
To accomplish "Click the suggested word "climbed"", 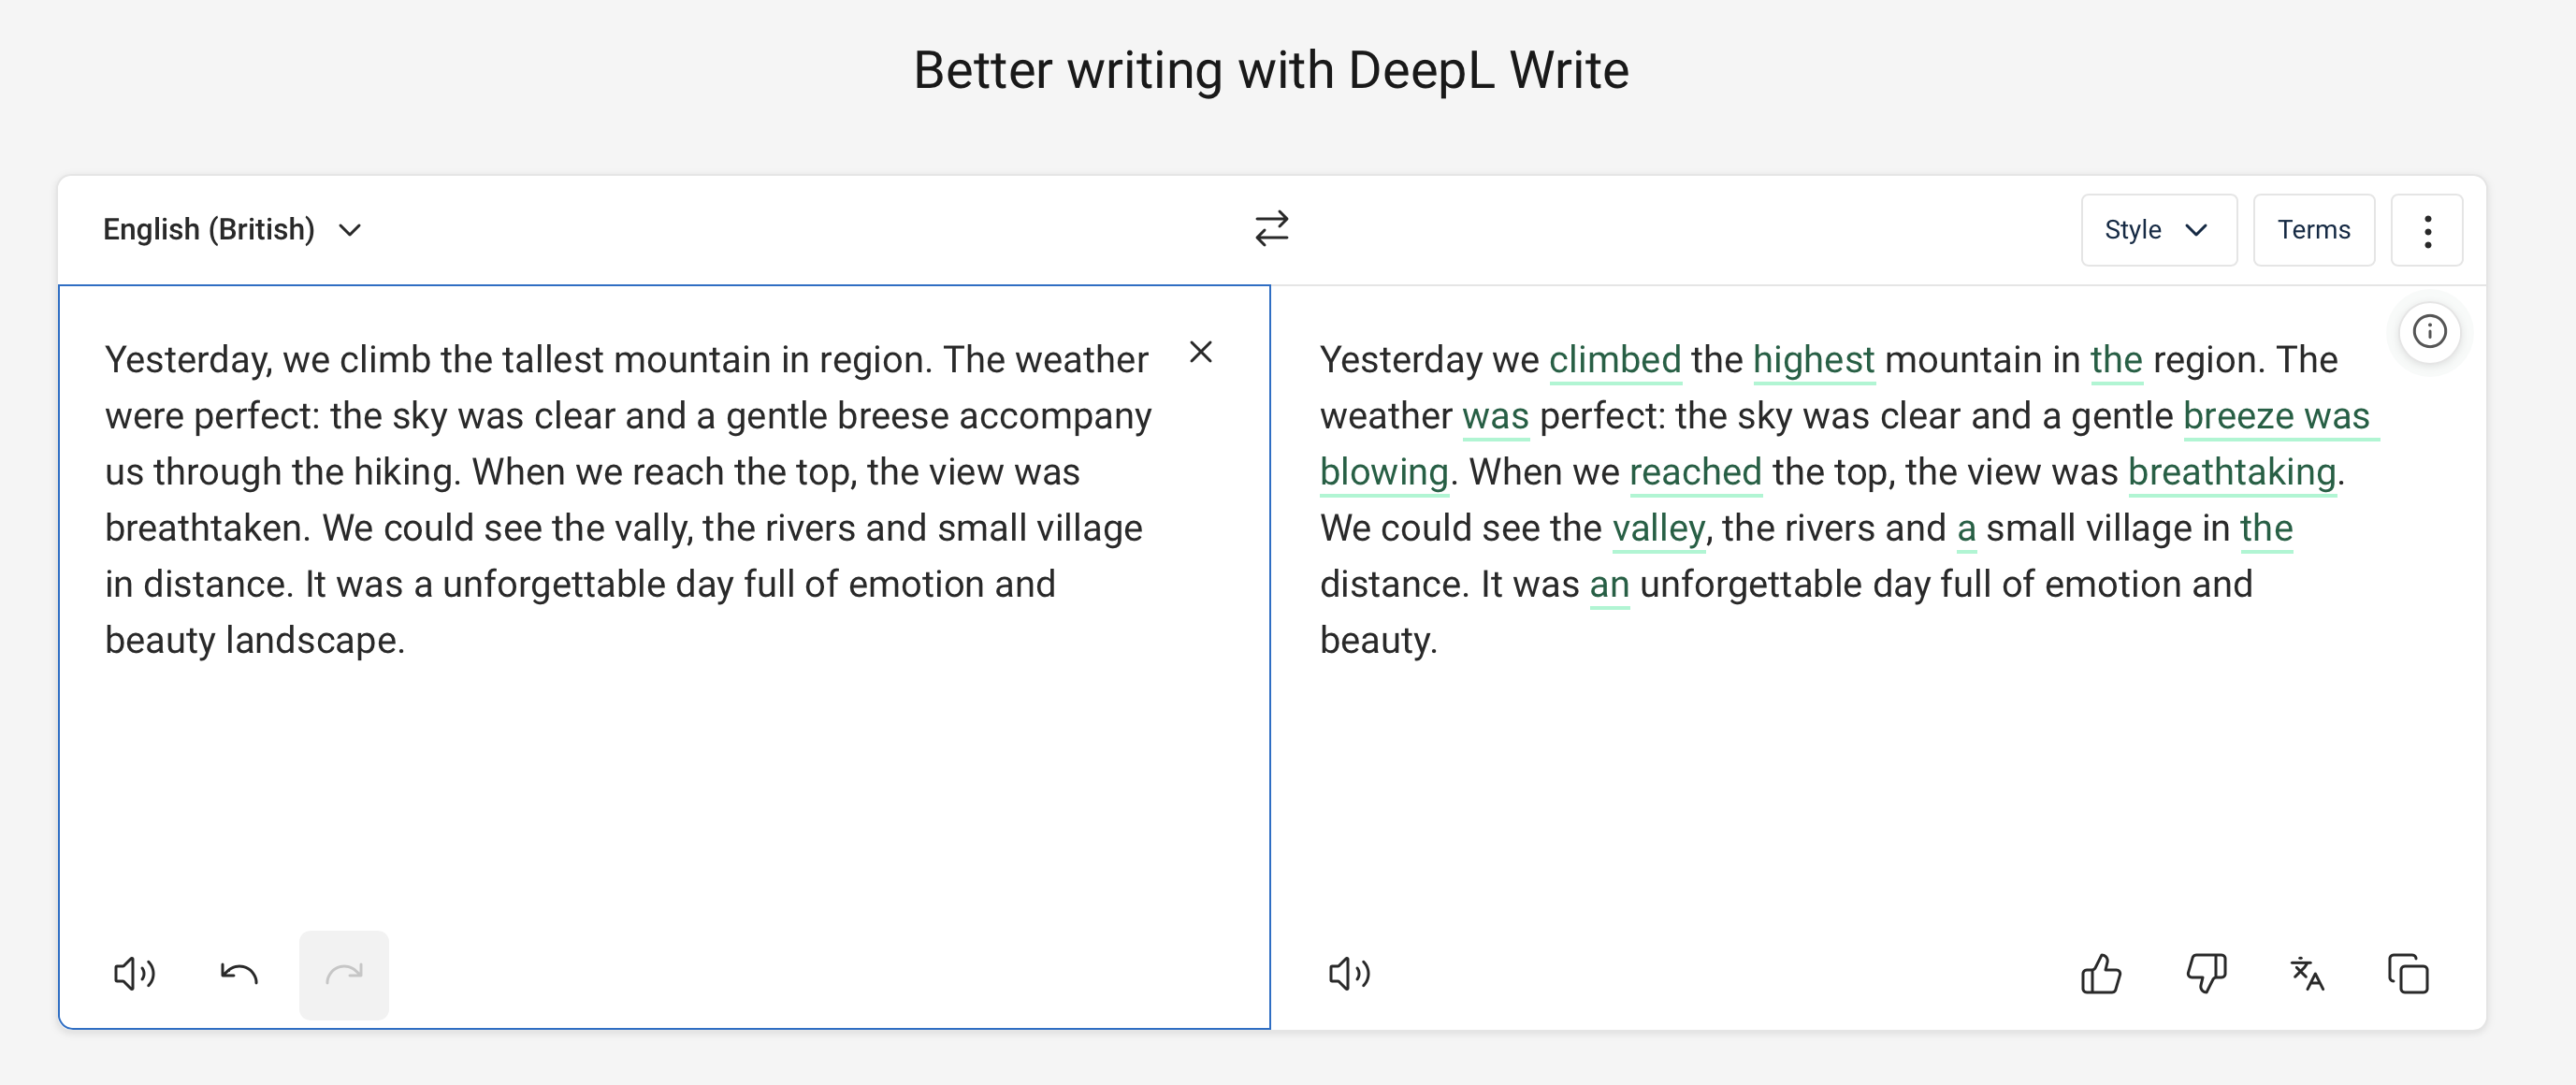I will (x=1614, y=360).
